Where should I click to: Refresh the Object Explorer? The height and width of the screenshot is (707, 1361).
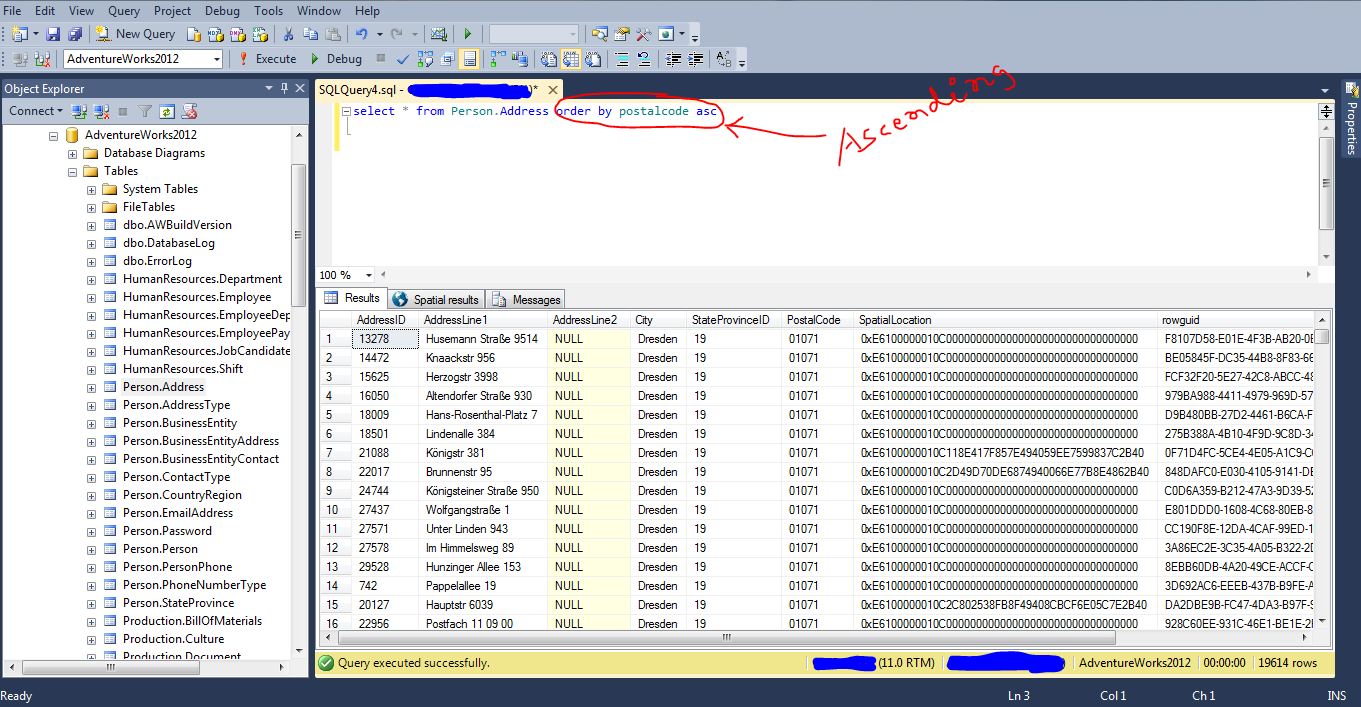pos(167,110)
